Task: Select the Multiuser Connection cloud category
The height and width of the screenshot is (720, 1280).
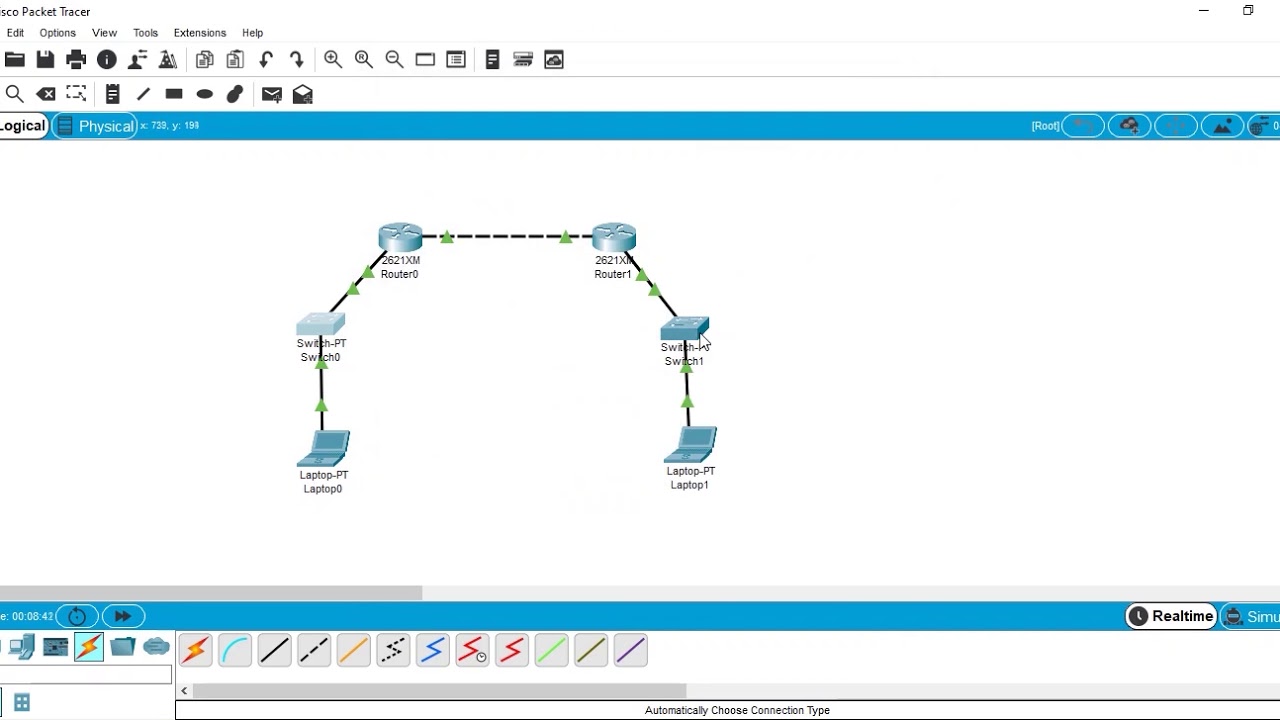Action: [157, 648]
